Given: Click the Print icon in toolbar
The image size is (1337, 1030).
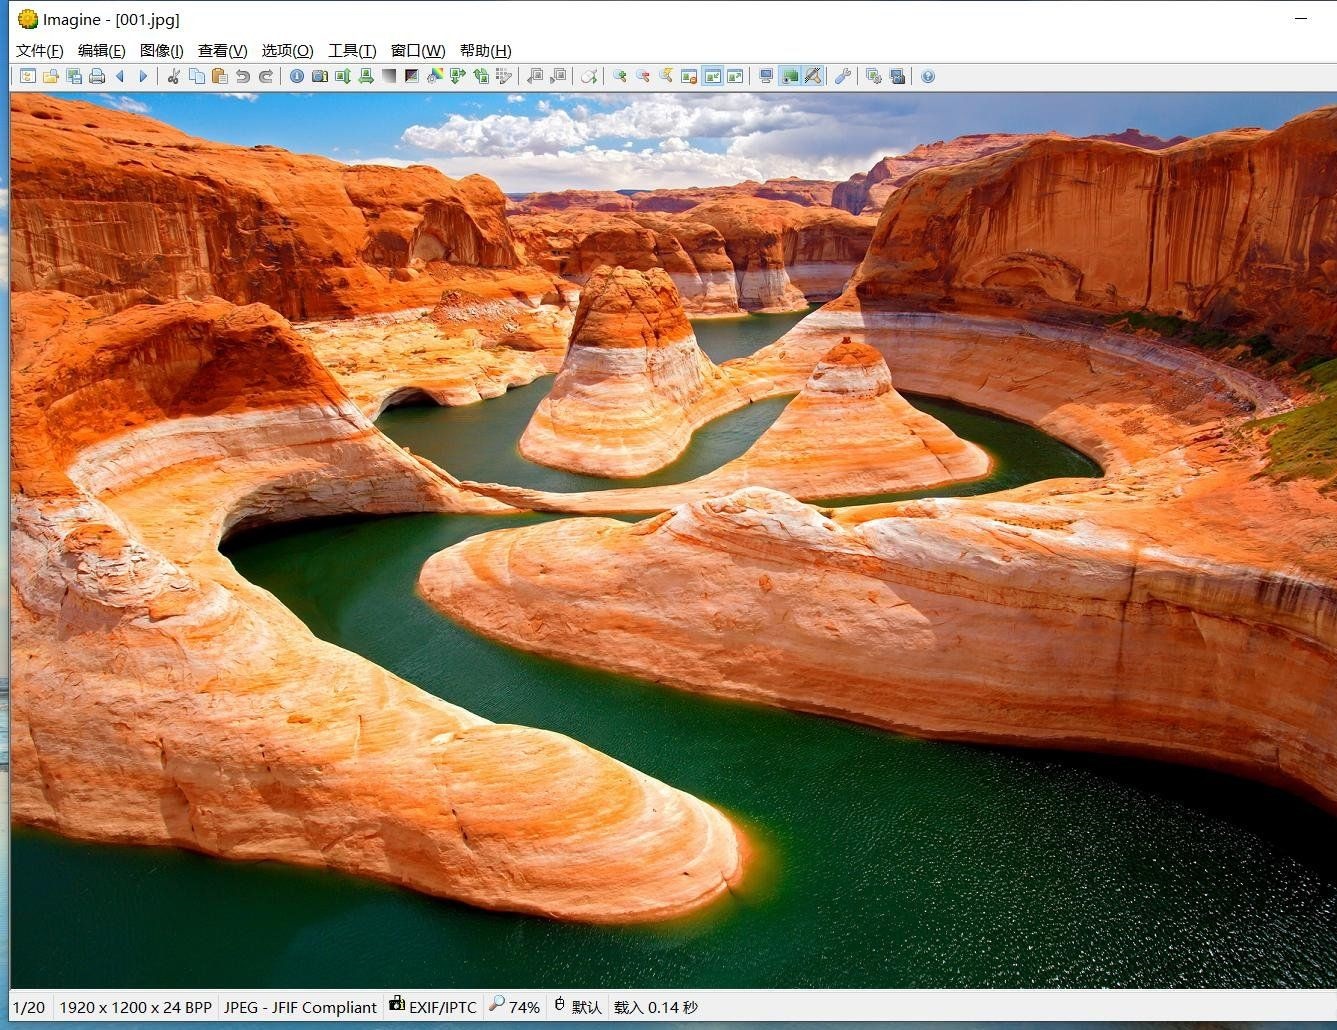Looking at the screenshot, I should [x=97, y=76].
